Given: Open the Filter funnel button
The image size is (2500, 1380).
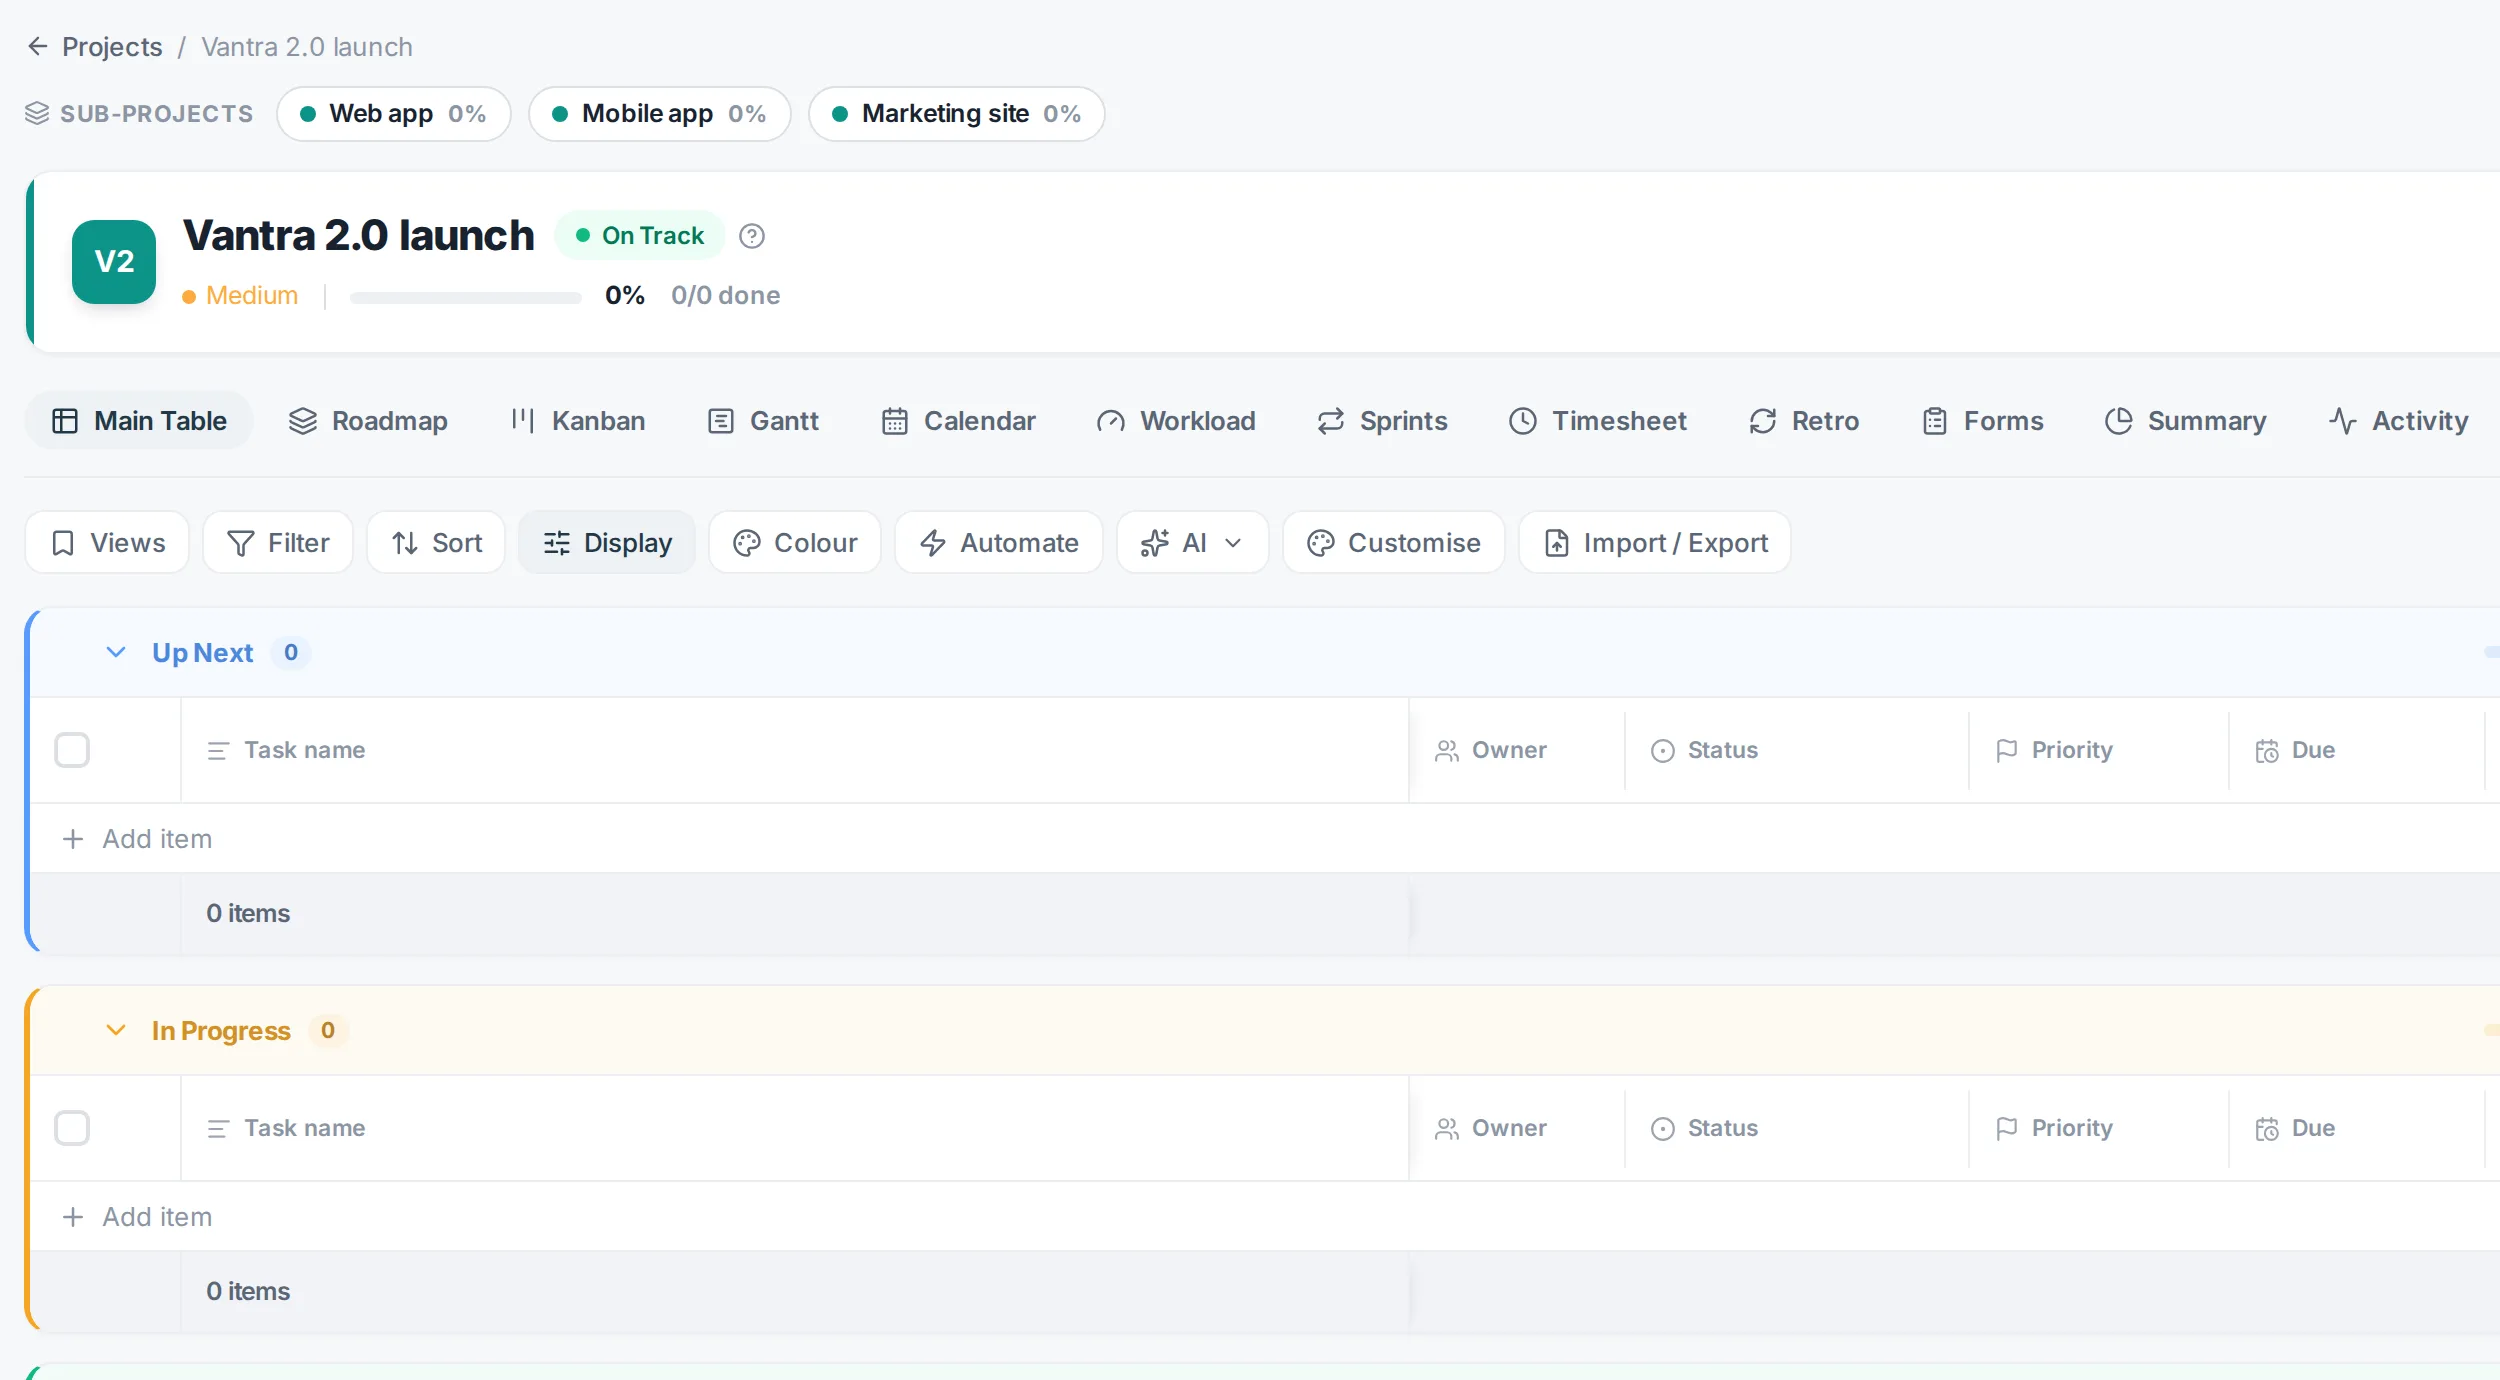Looking at the screenshot, I should [x=278, y=542].
